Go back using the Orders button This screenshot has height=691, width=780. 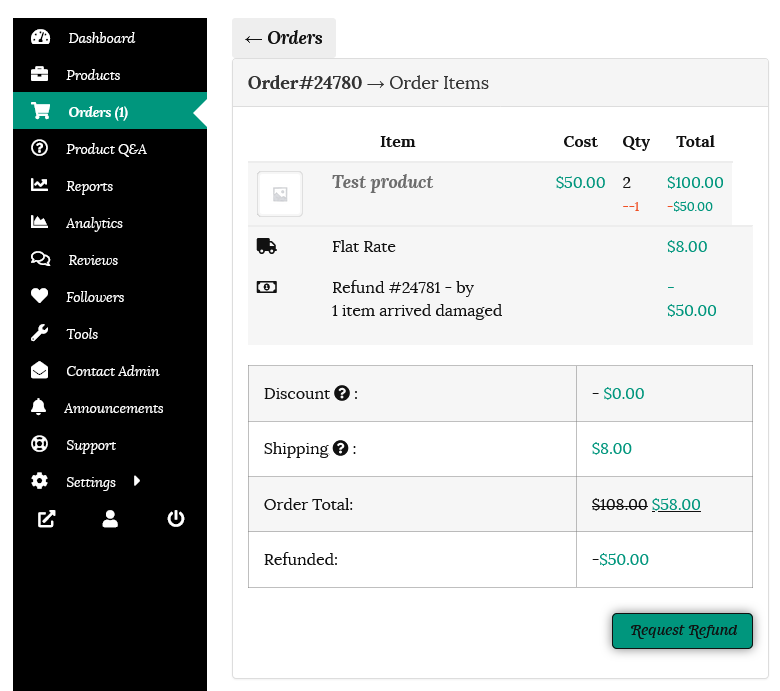[284, 38]
